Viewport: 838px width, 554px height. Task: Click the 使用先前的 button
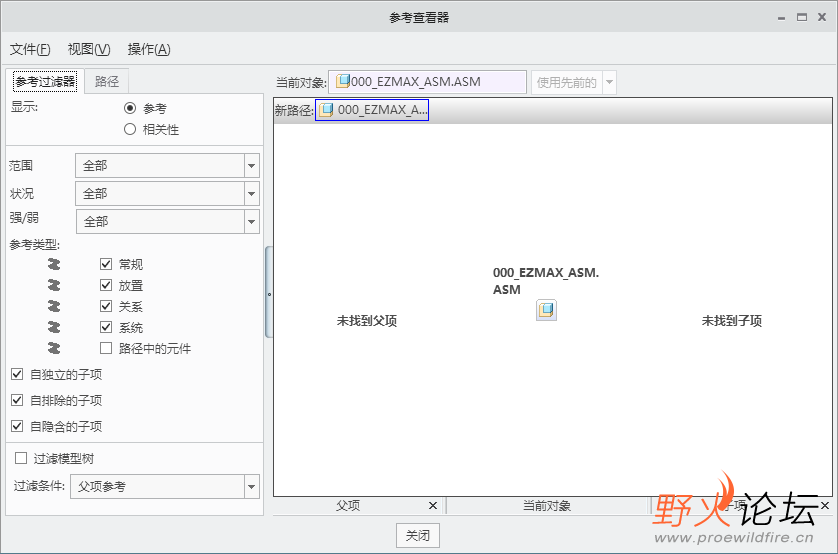[x=567, y=82]
